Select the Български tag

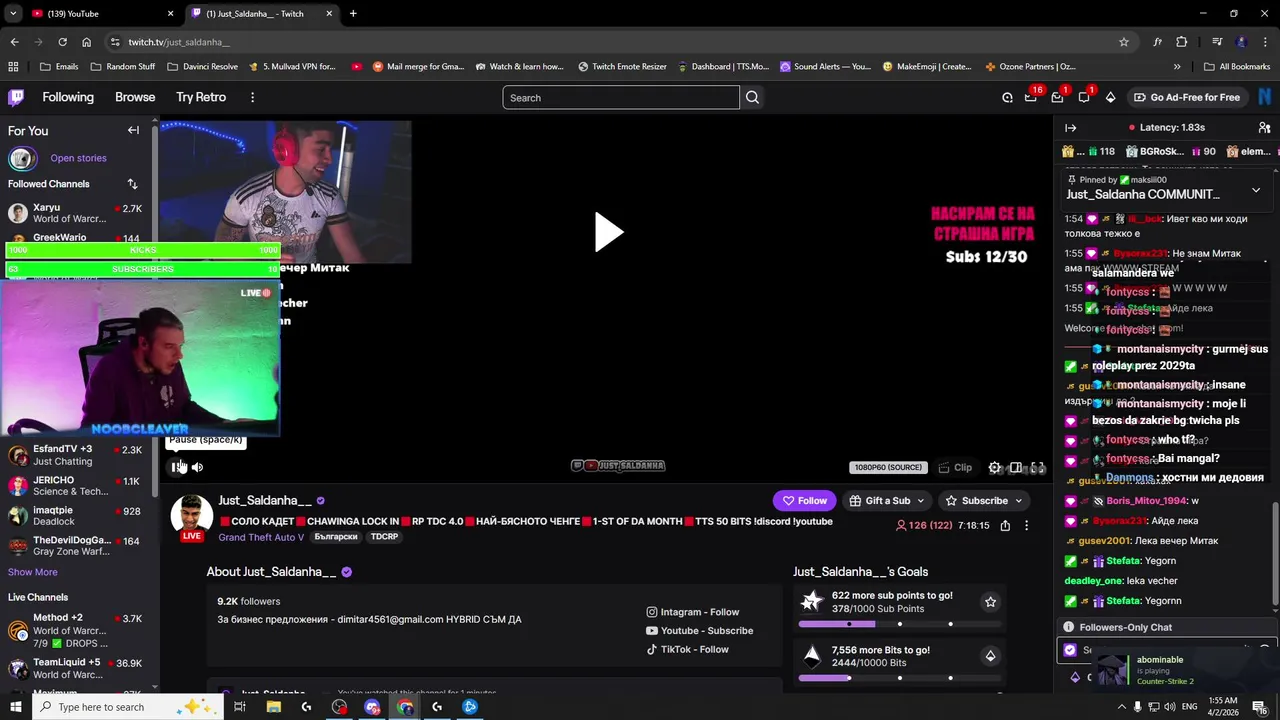tap(335, 537)
